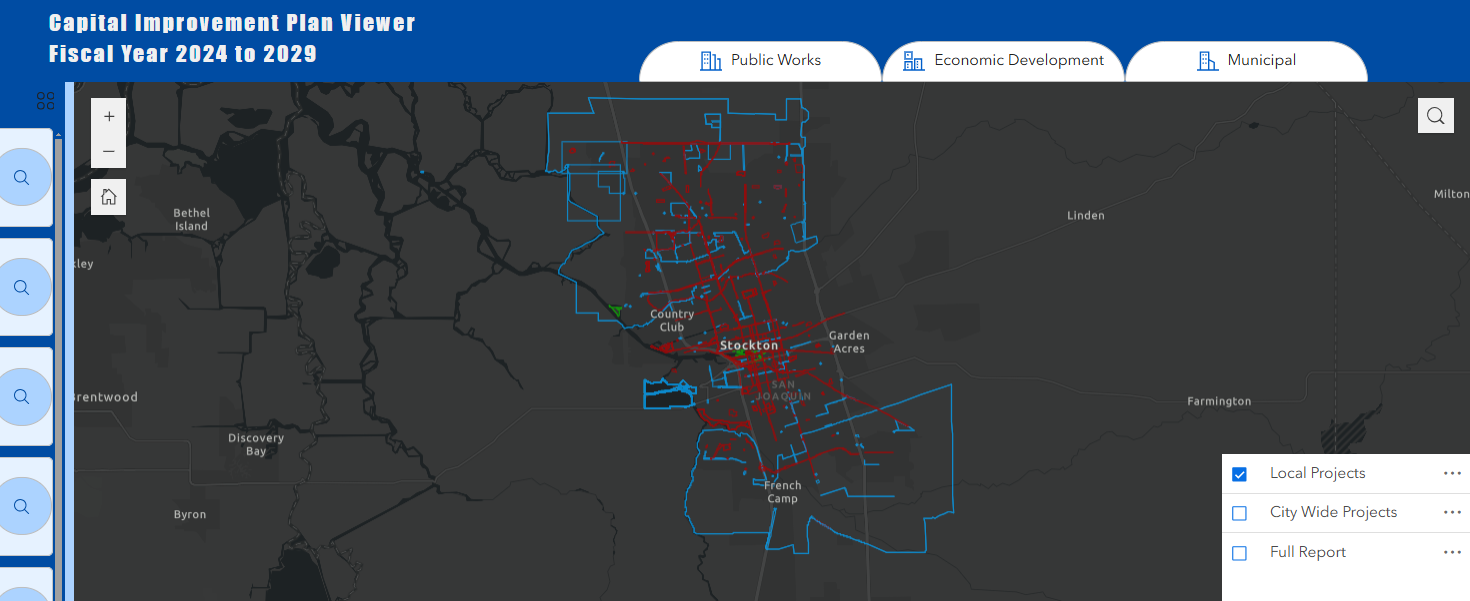Click the Fiscal Year 2024 to 2029 subtitle
Screen dimensions: 1470x601
coord(183,54)
